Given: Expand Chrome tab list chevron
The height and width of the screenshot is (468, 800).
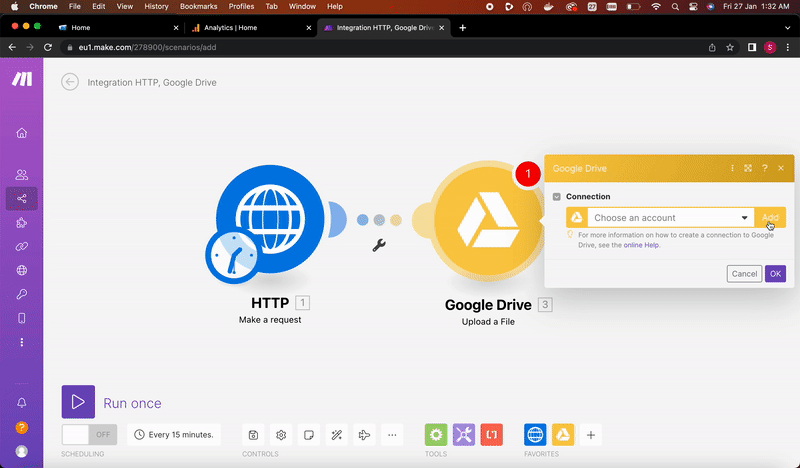Looking at the screenshot, I should pos(787,28).
